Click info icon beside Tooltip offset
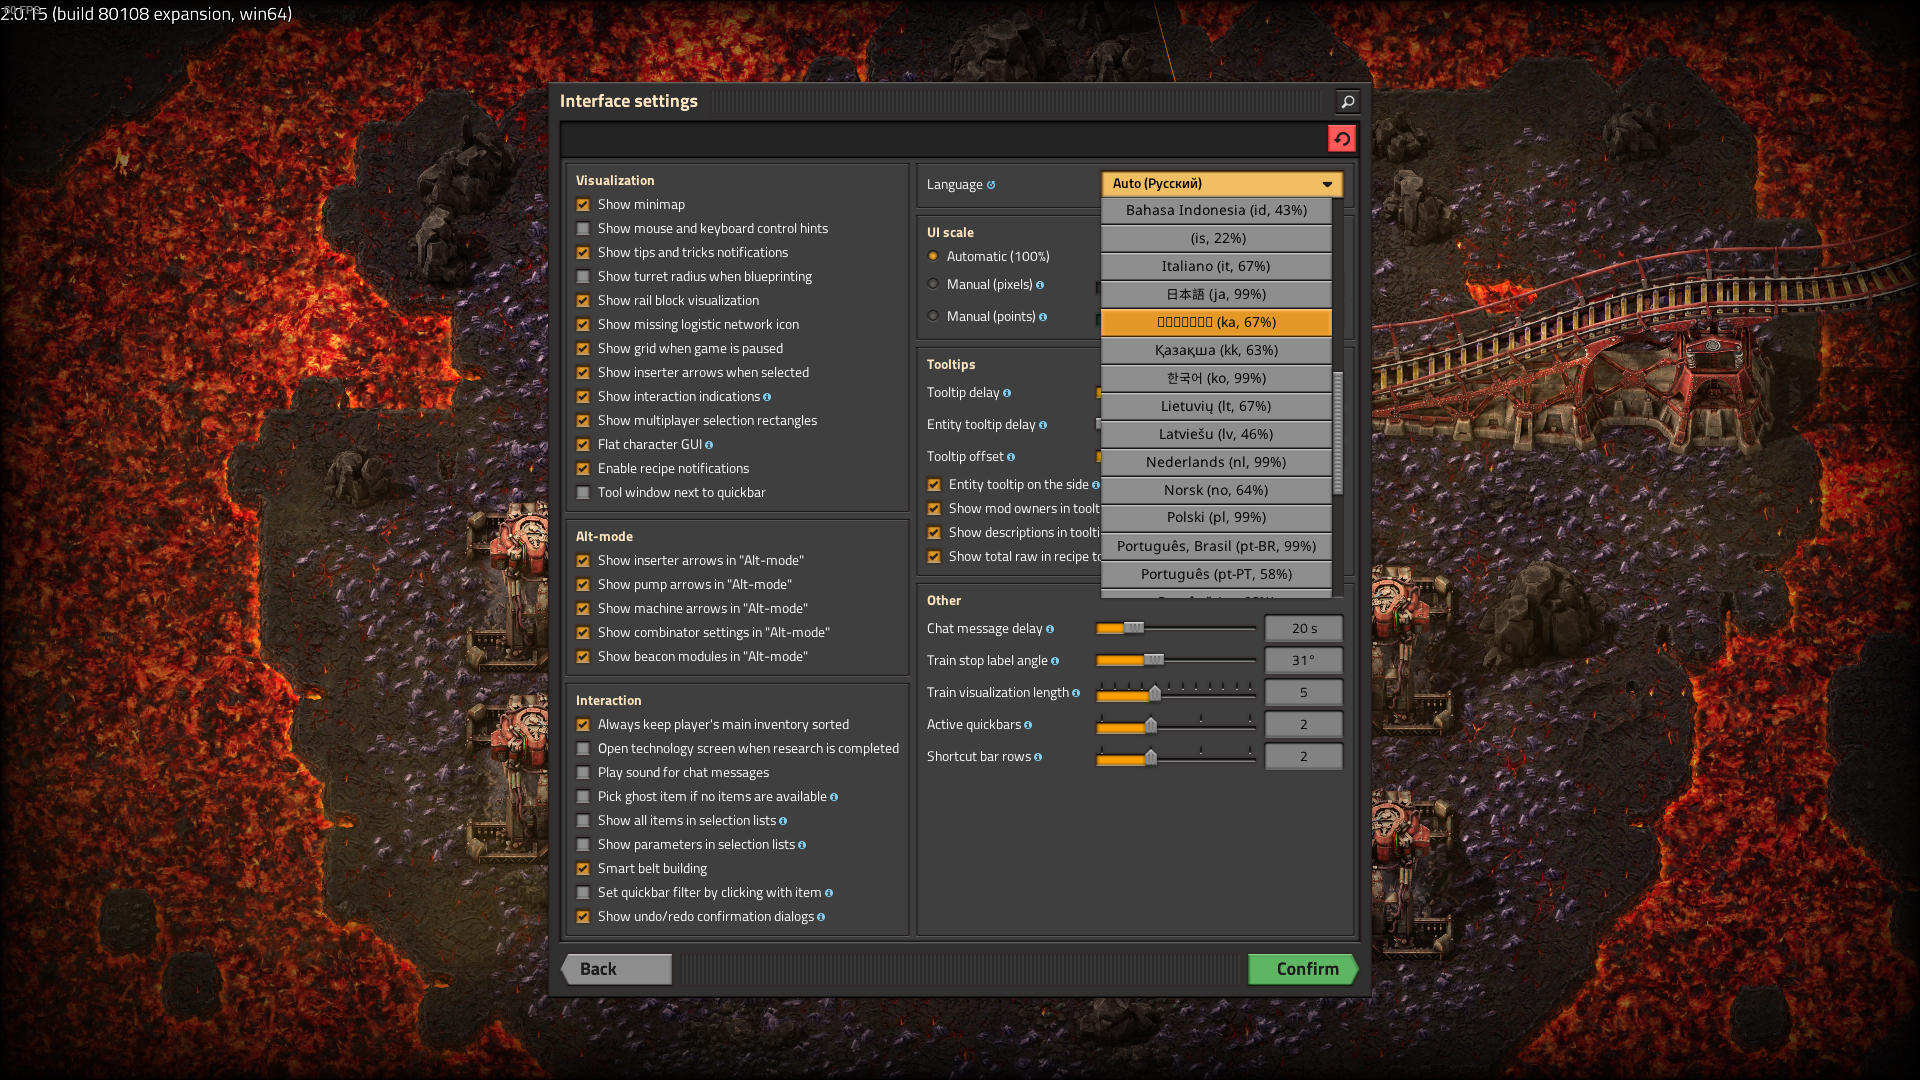Screen dimensions: 1920x1080 pos(1011,457)
